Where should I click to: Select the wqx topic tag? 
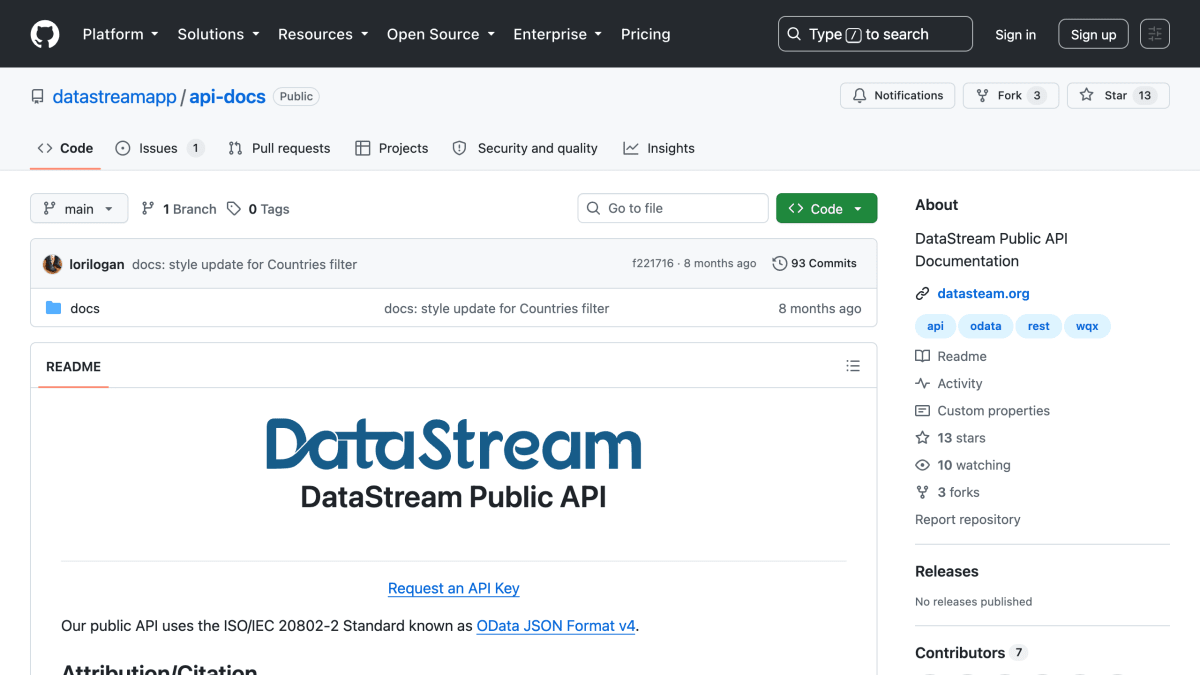coord(1087,326)
